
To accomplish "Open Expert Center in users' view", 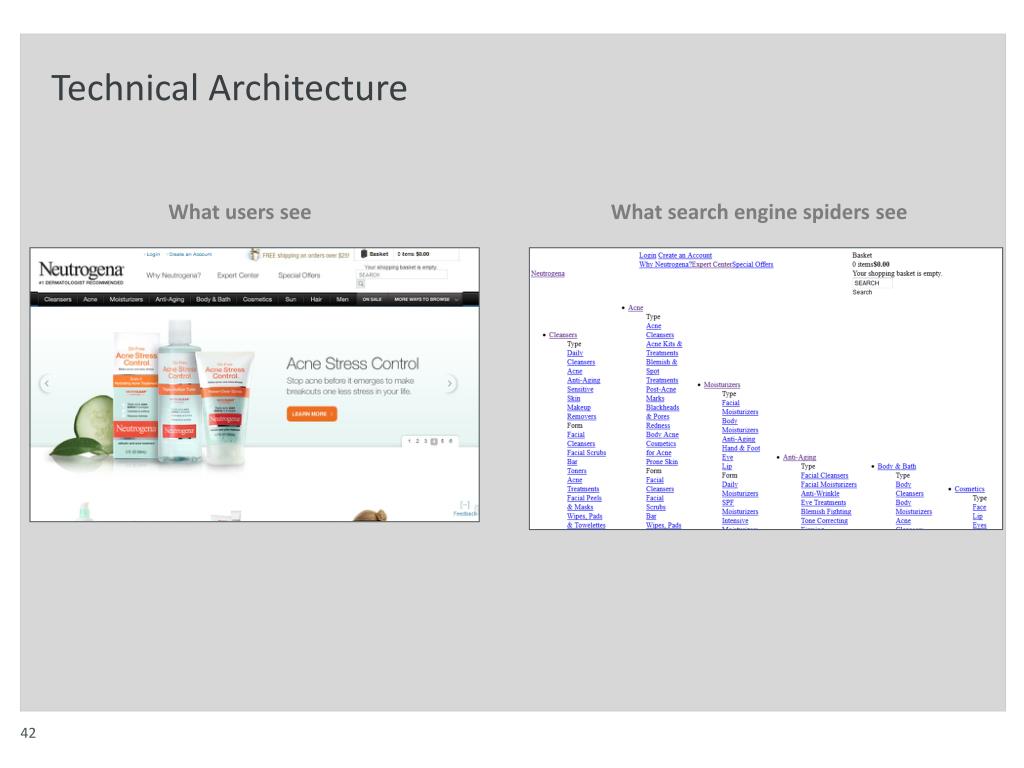I will (x=238, y=276).
